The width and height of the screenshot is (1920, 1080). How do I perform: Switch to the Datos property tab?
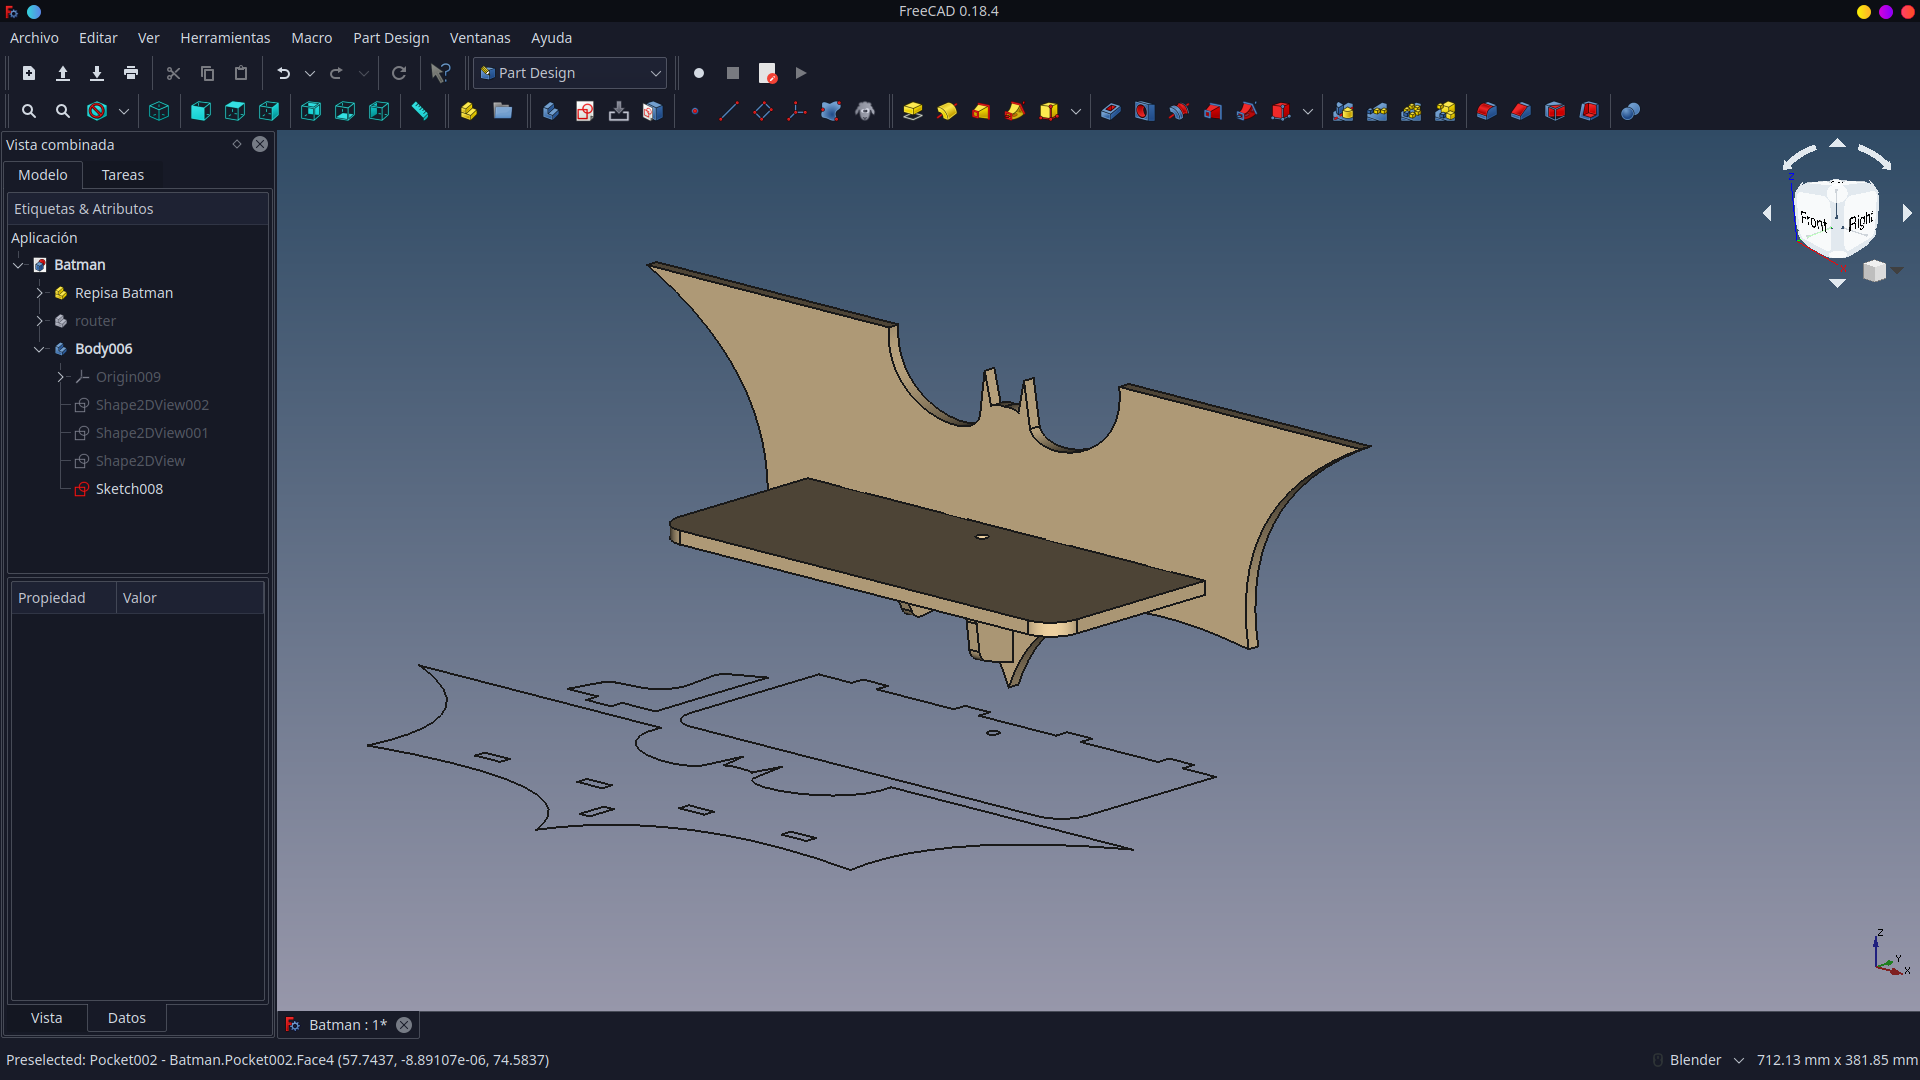click(127, 1018)
